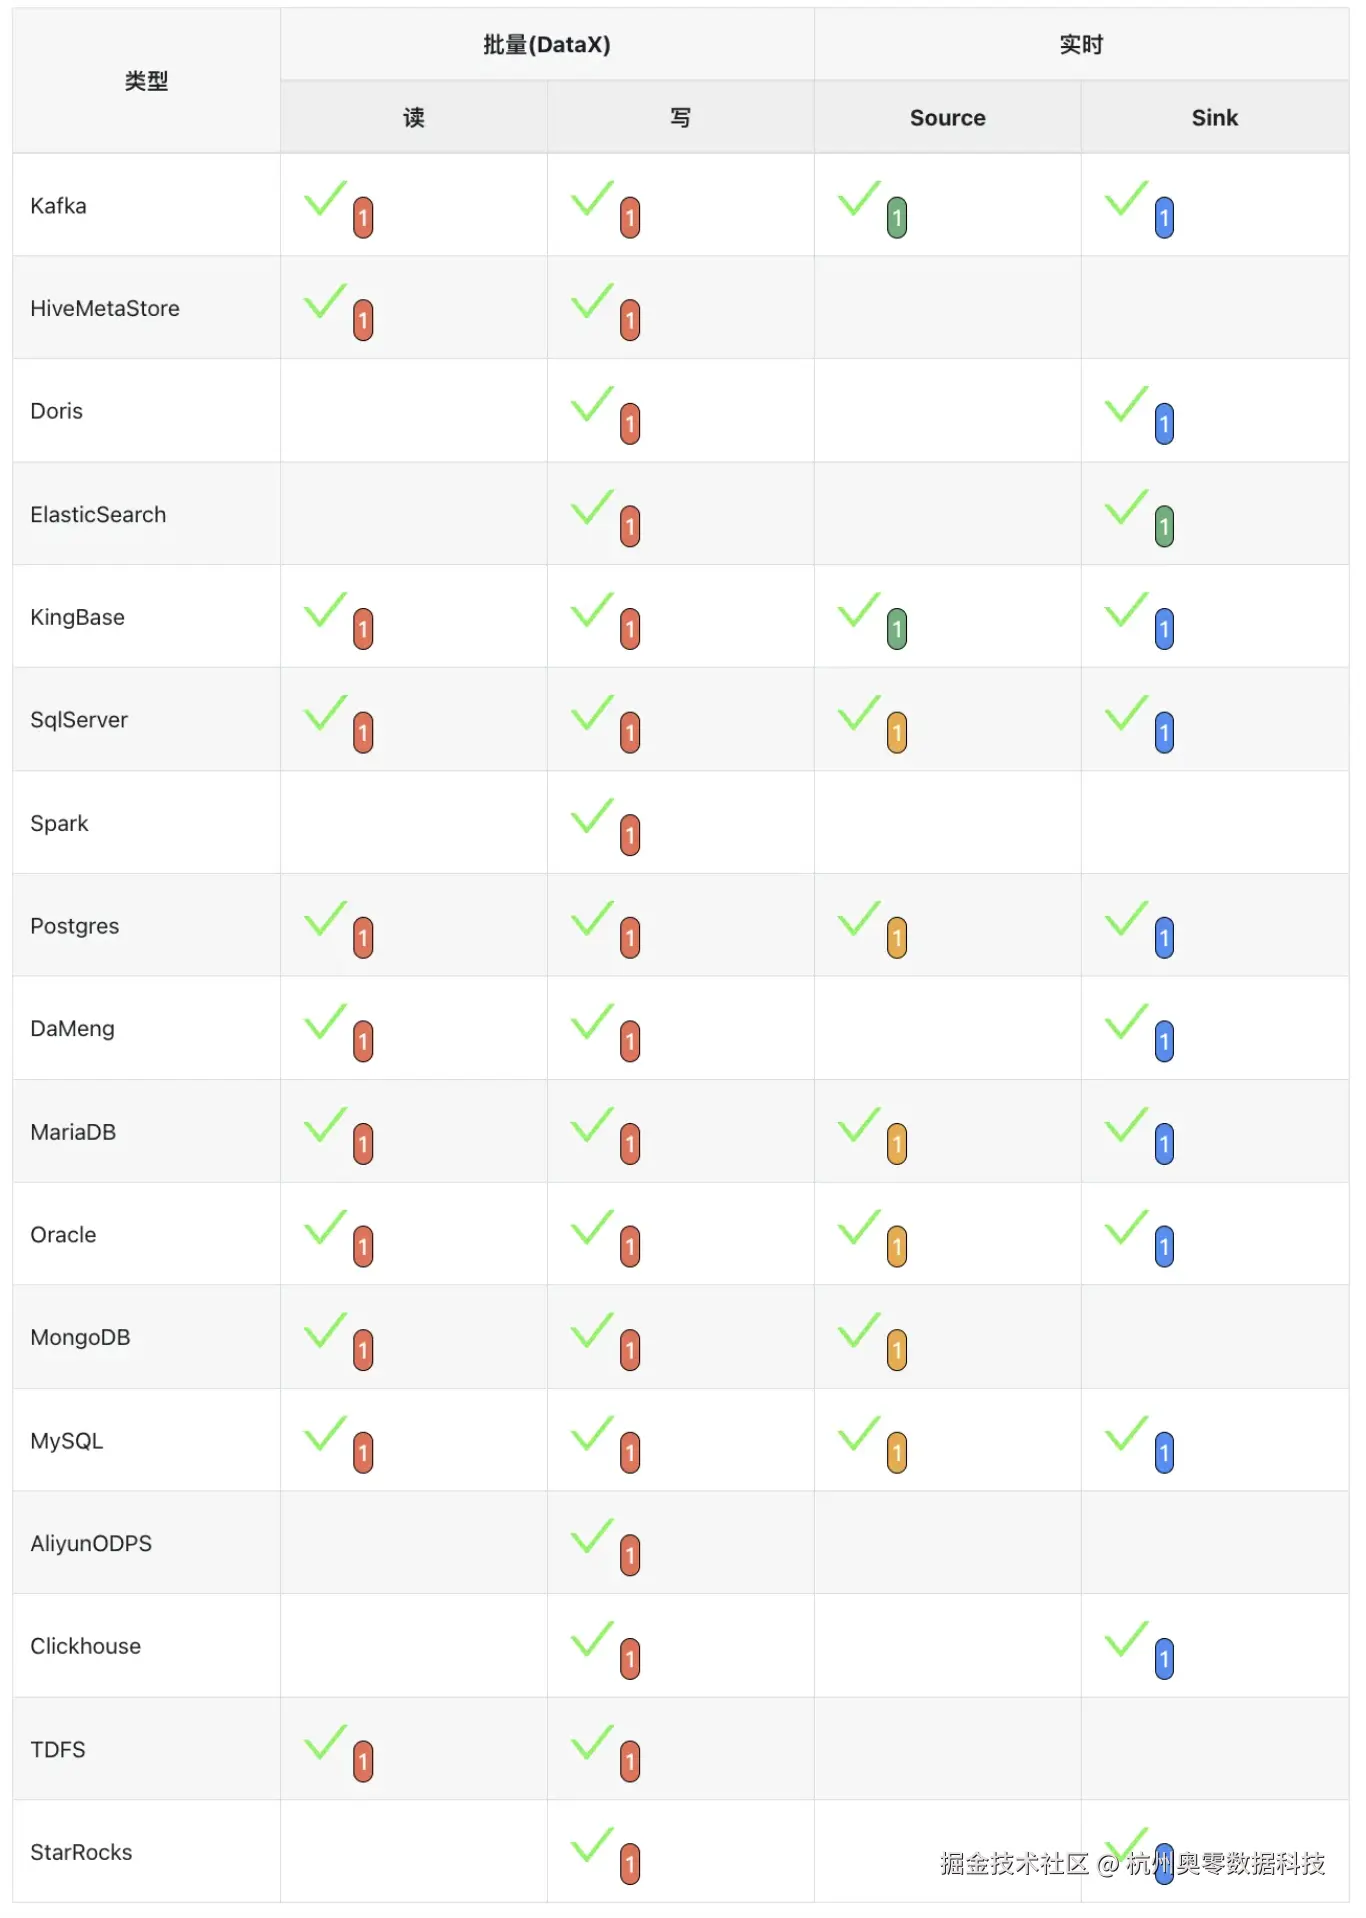
Task: Click the blue badge in Clickhouse's Sink cell
Action: (x=1164, y=1659)
